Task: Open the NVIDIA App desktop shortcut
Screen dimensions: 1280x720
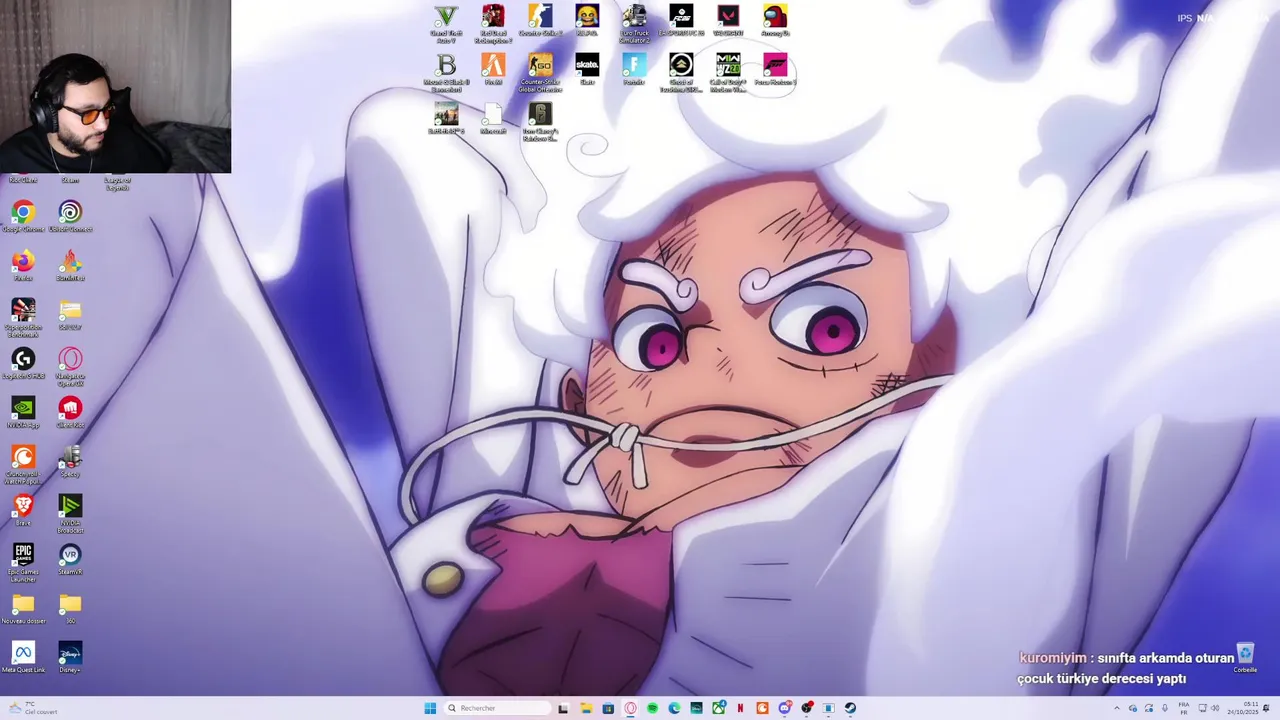Action: click(23, 412)
